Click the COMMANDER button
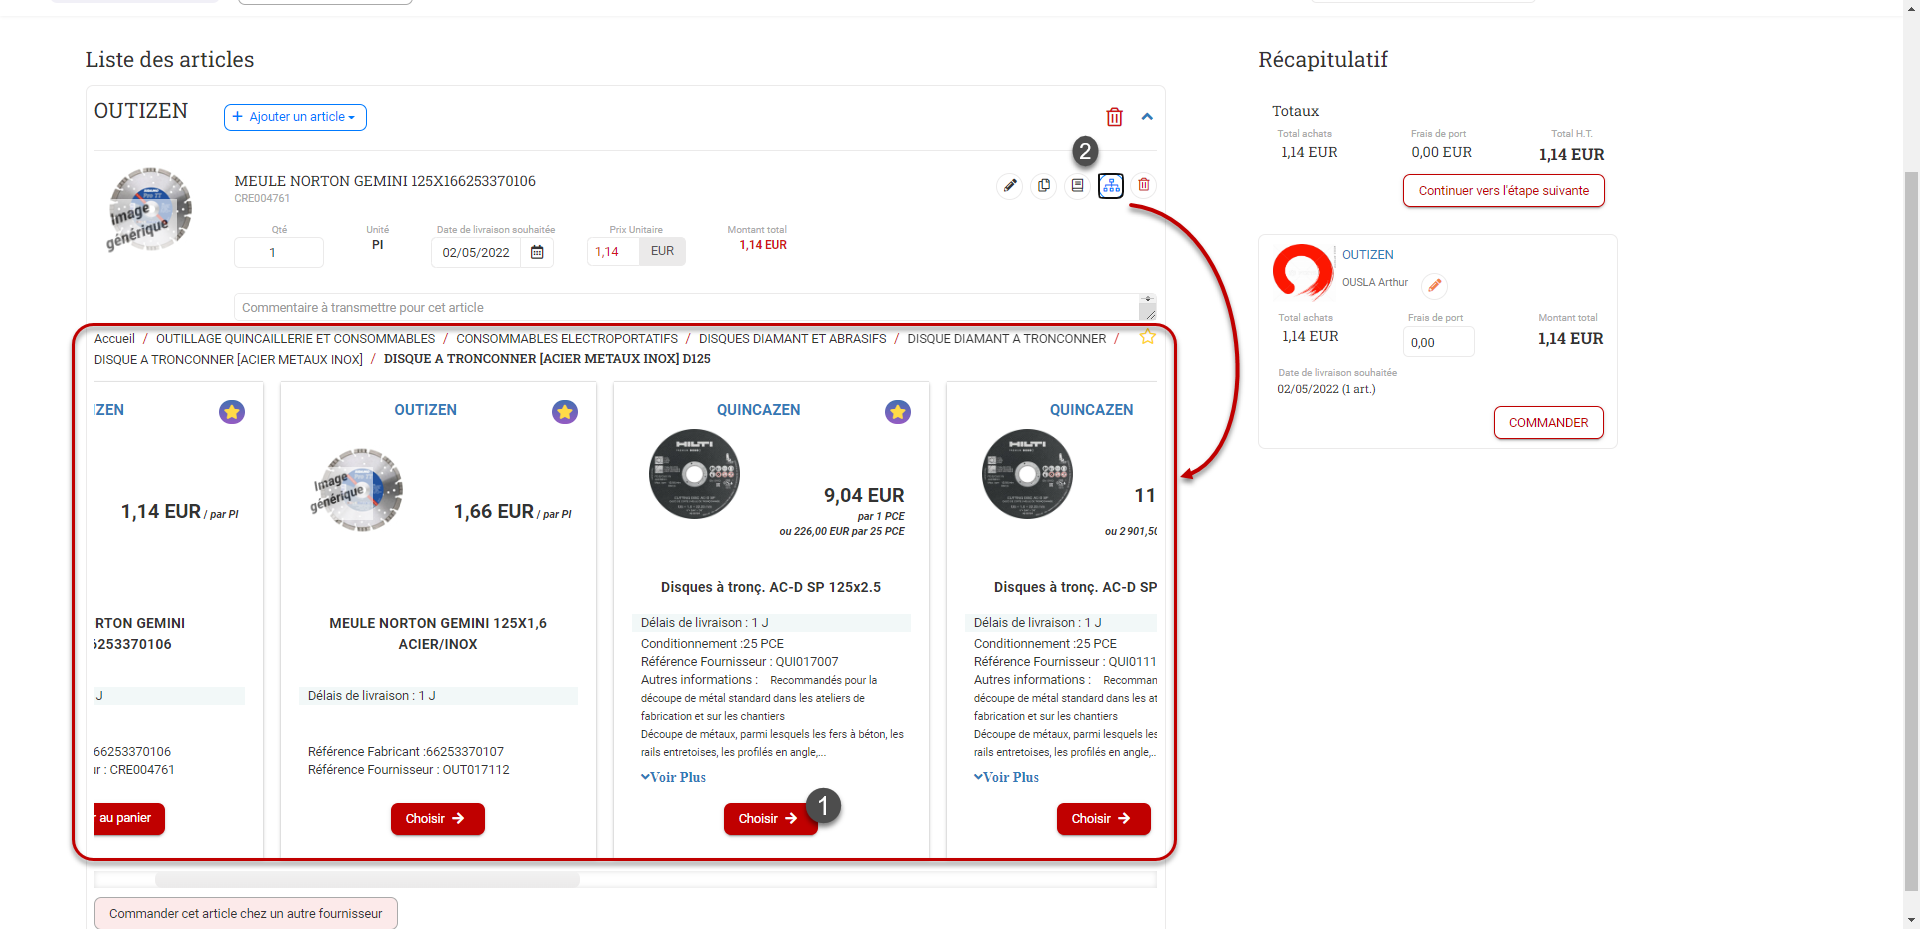The width and height of the screenshot is (1920, 929). [1548, 423]
